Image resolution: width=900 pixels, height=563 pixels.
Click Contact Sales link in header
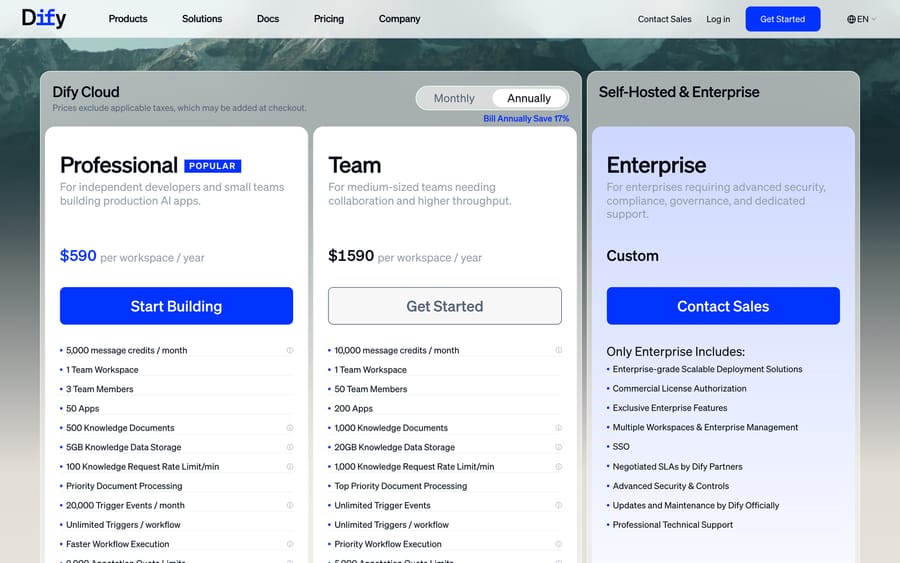point(665,19)
